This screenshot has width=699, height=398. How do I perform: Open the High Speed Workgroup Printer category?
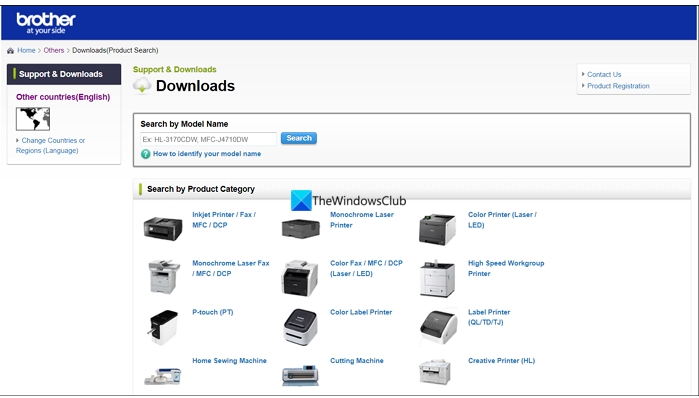506,268
